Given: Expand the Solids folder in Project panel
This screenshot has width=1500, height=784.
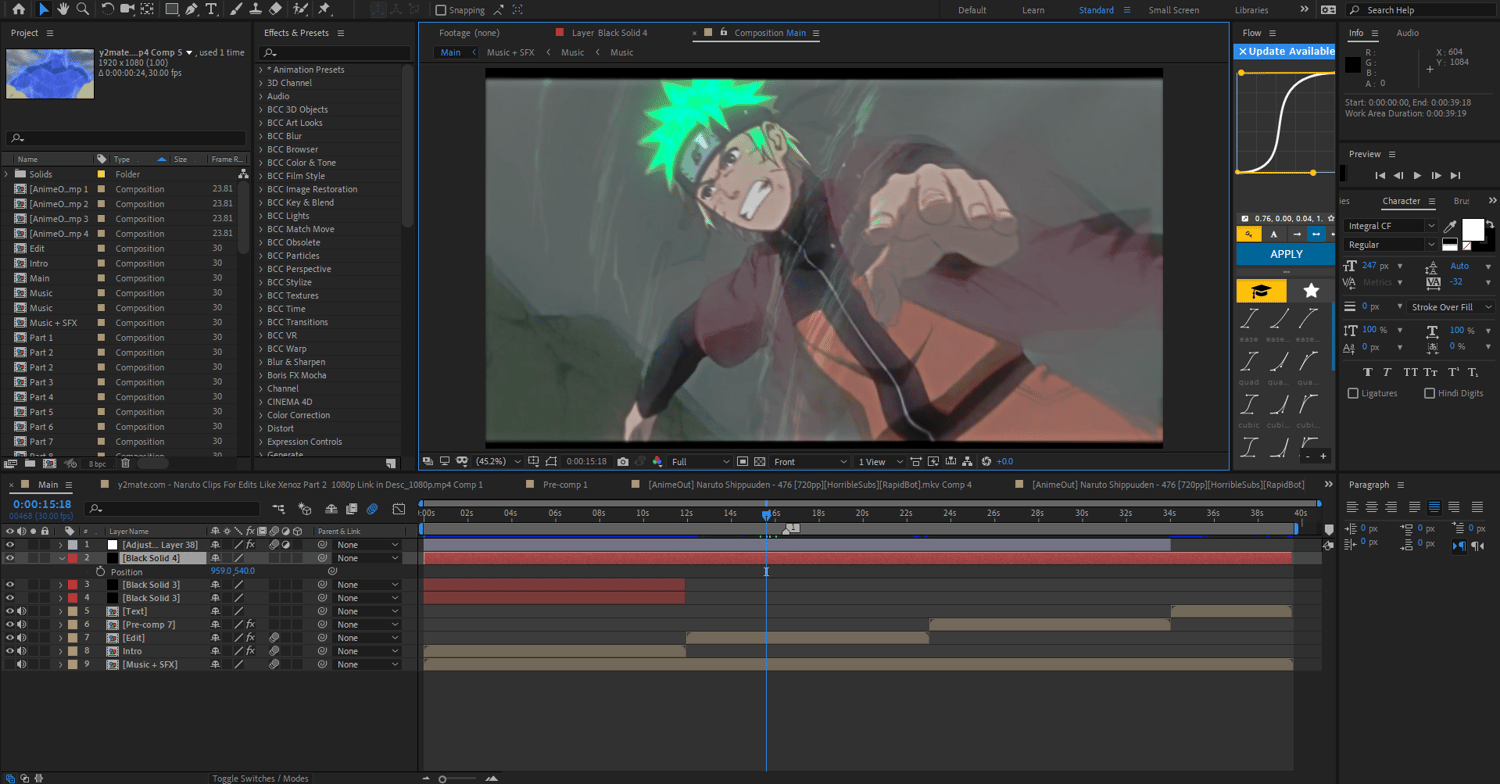Looking at the screenshot, I should click(x=7, y=174).
